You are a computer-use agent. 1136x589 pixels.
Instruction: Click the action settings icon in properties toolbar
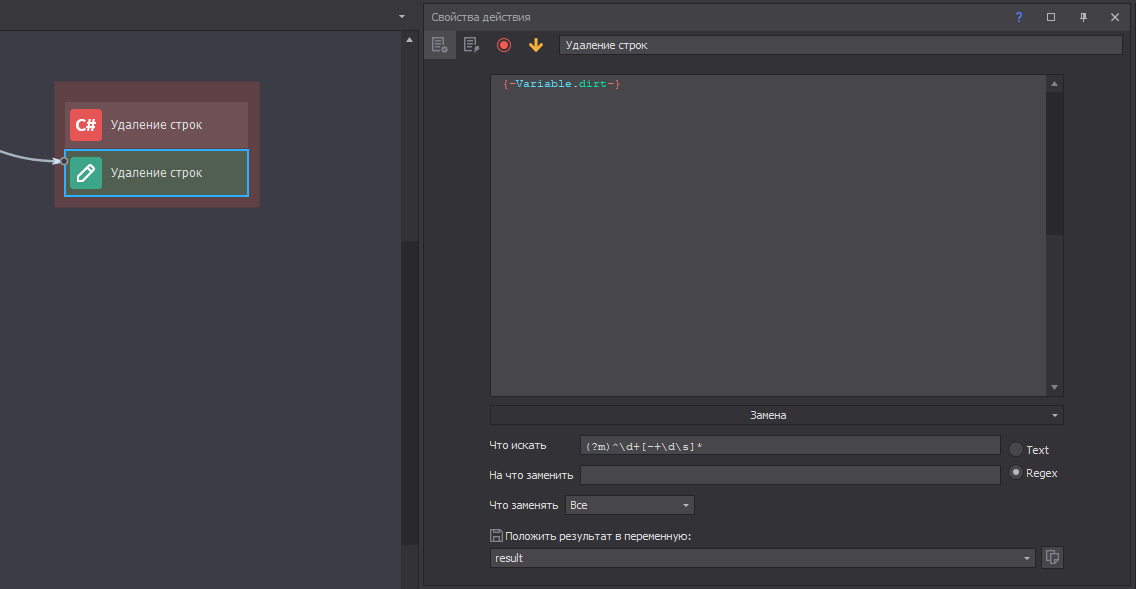pos(439,45)
